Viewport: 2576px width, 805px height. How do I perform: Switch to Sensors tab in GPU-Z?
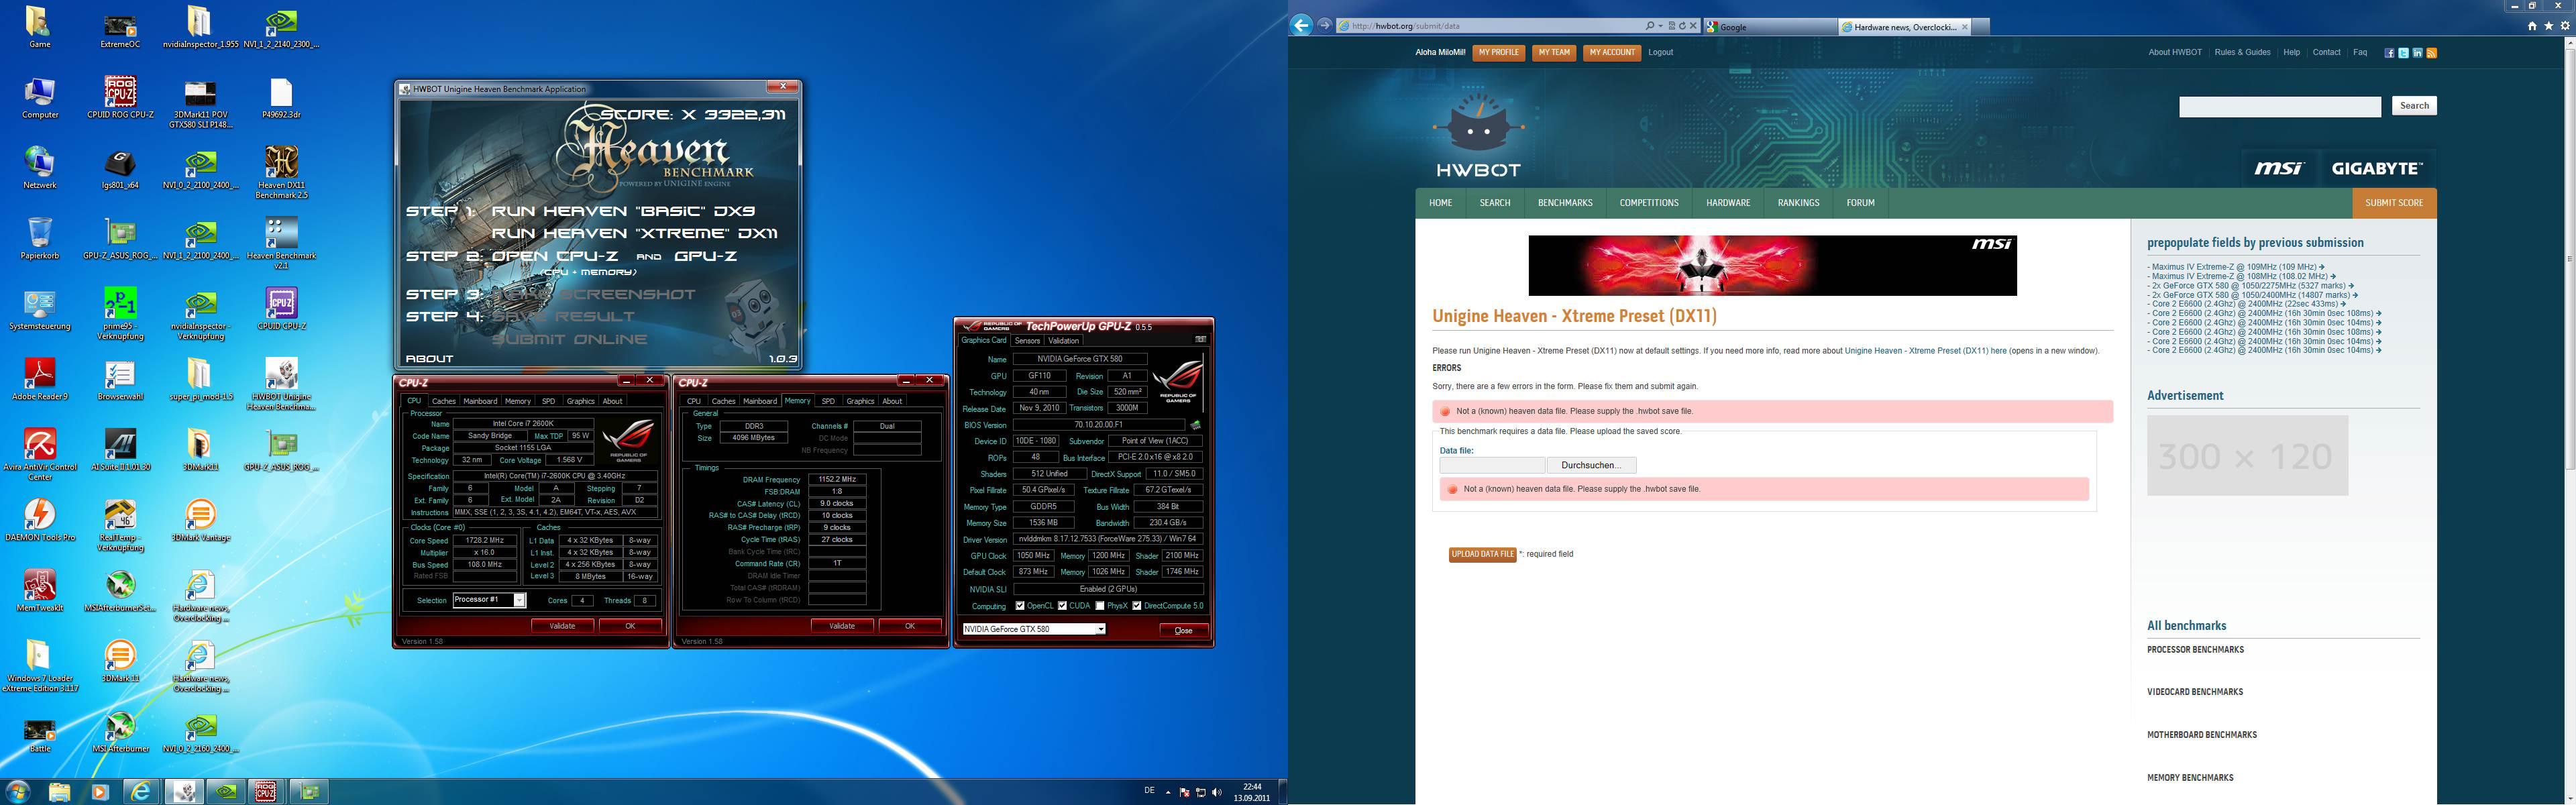pyautogui.click(x=1028, y=340)
